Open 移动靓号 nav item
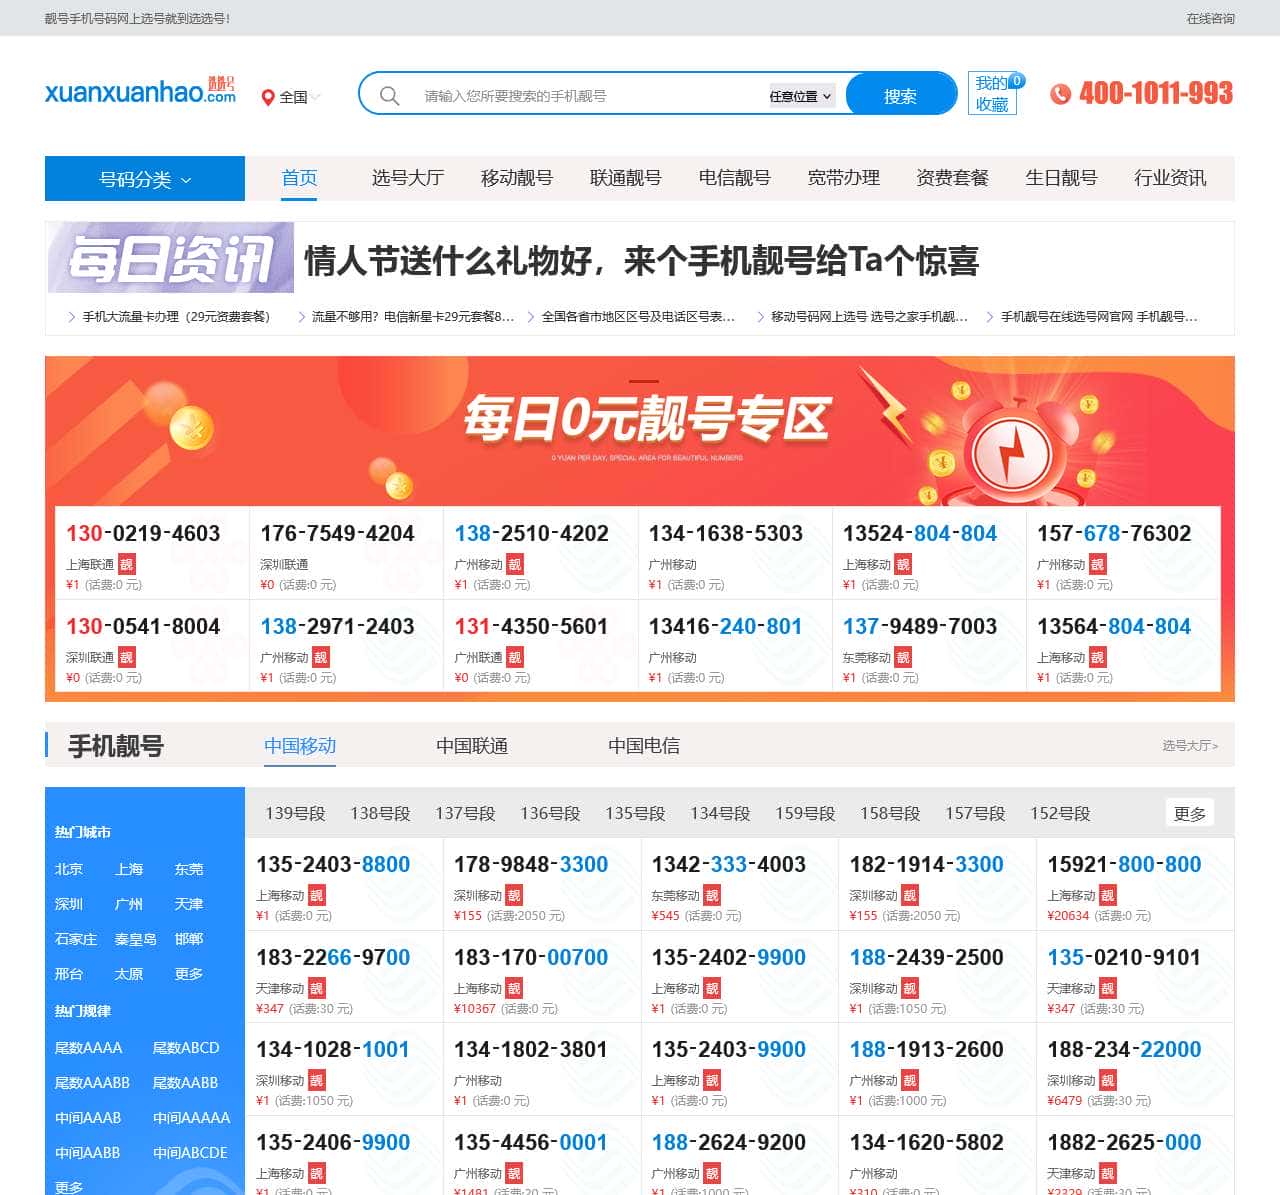Image resolution: width=1280 pixels, height=1195 pixels. tap(517, 178)
